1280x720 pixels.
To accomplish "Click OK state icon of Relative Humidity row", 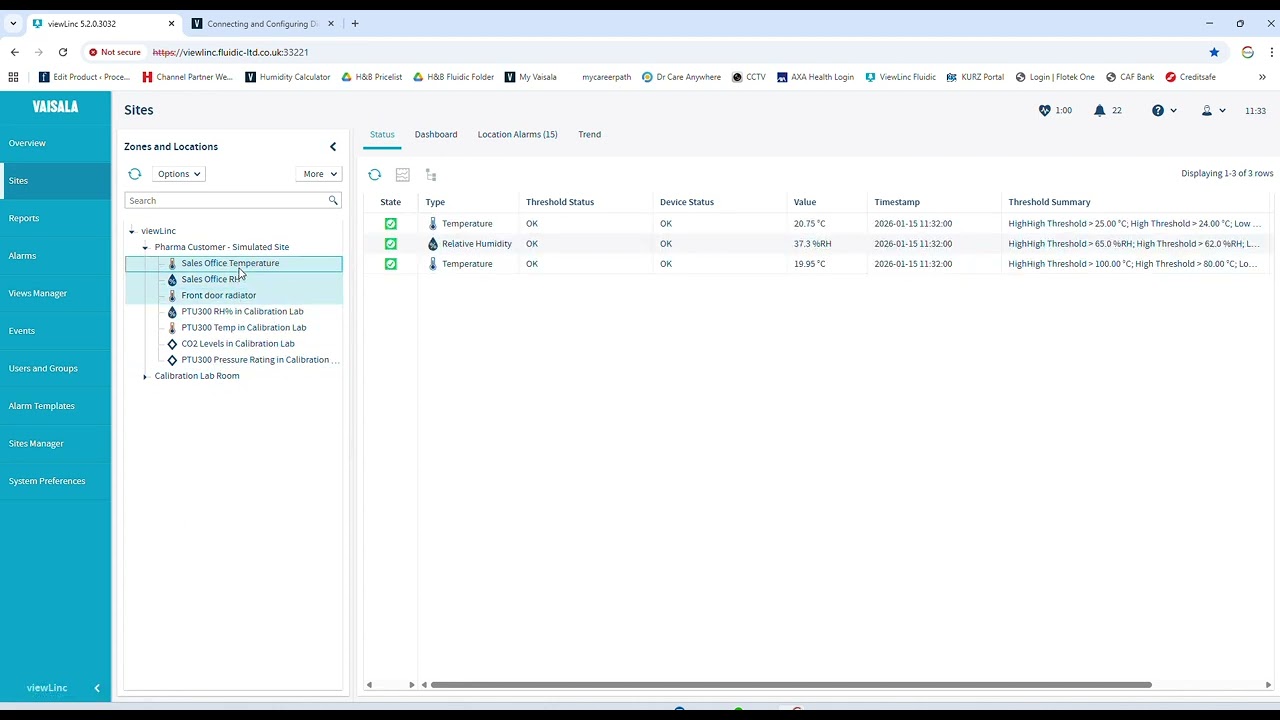I will point(391,244).
